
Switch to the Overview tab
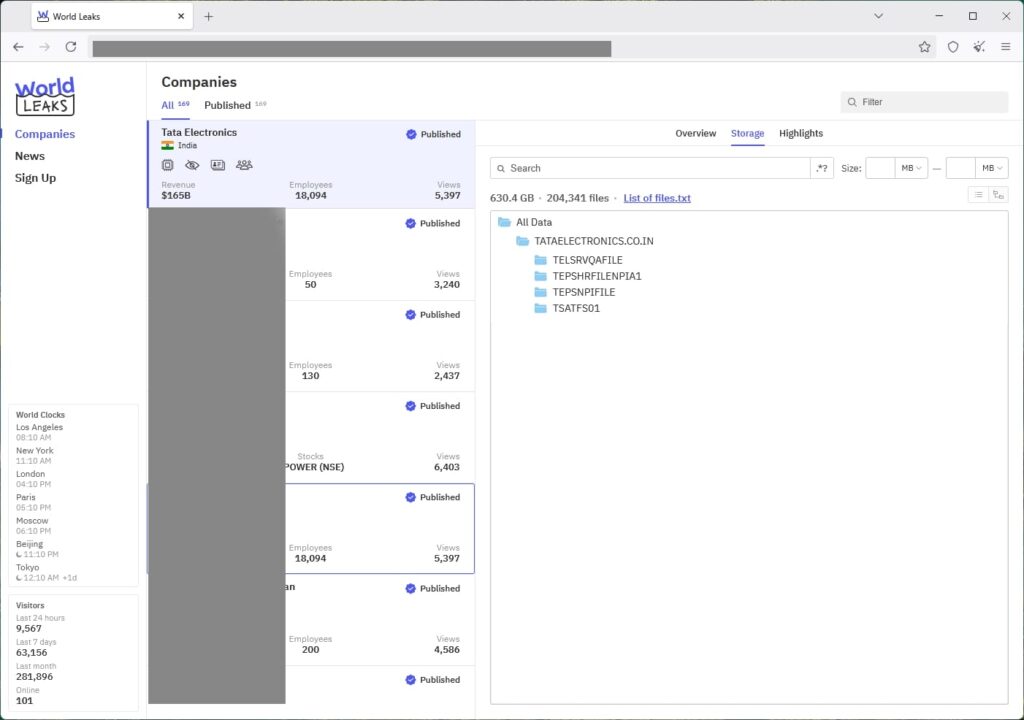tap(696, 133)
